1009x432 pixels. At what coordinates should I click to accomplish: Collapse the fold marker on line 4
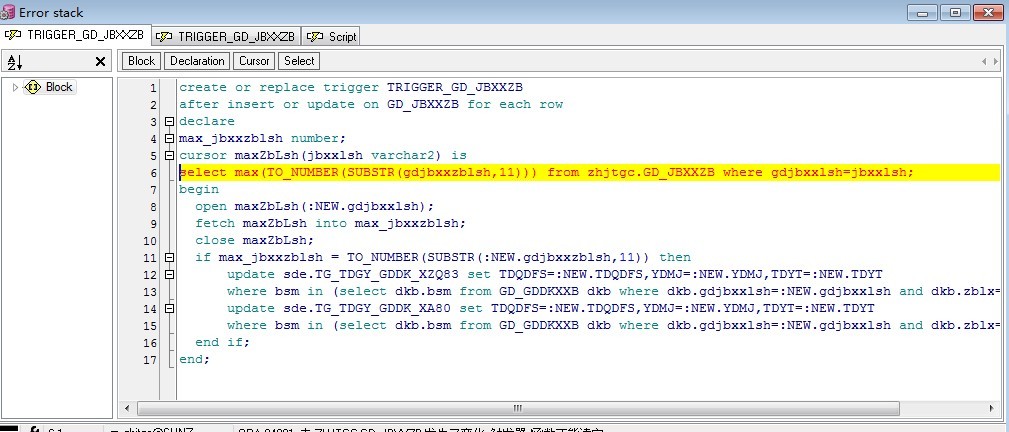169,138
